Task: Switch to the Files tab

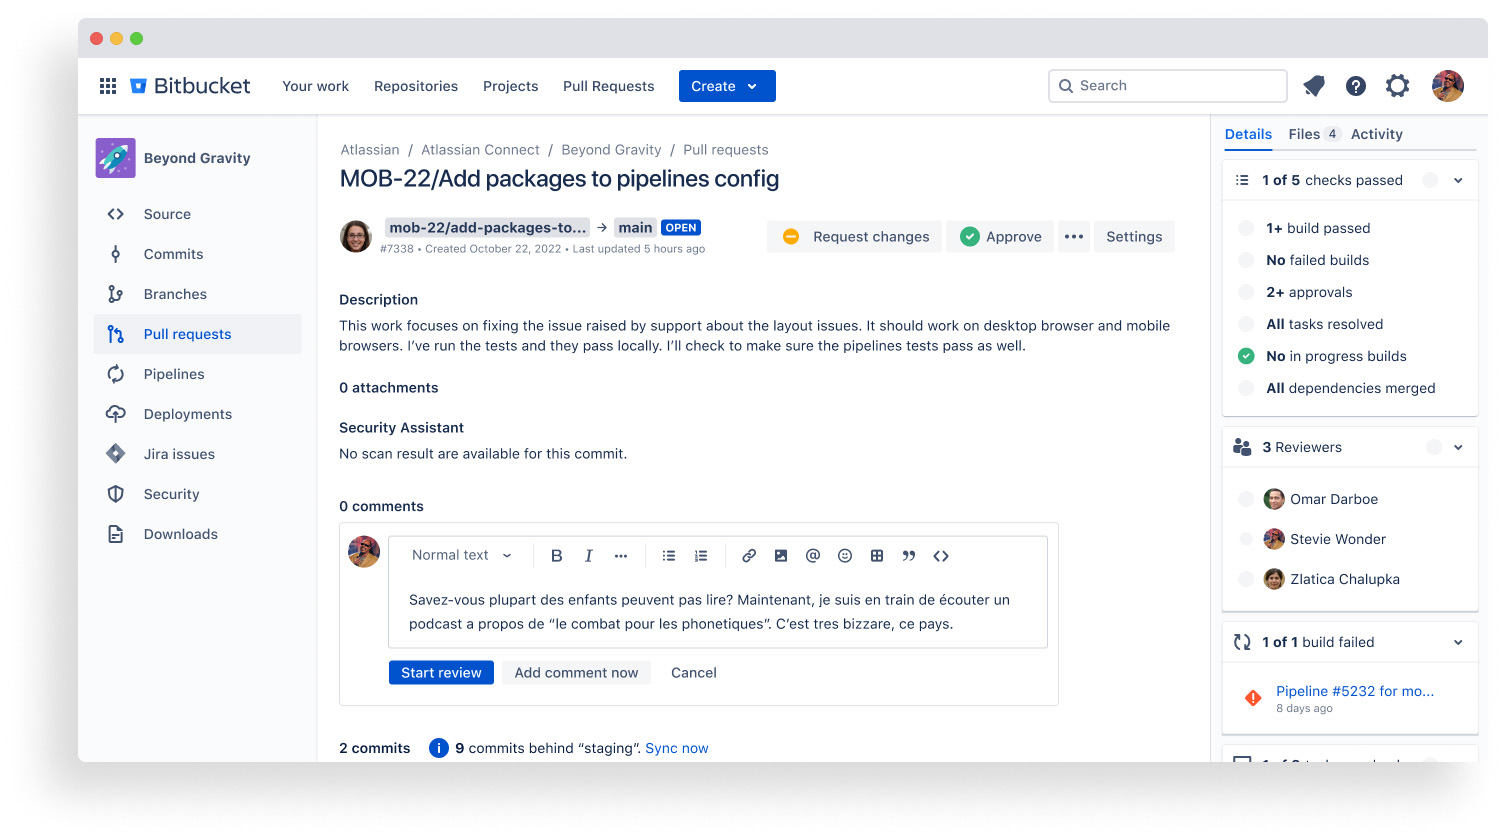Action: [x=1314, y=134]
